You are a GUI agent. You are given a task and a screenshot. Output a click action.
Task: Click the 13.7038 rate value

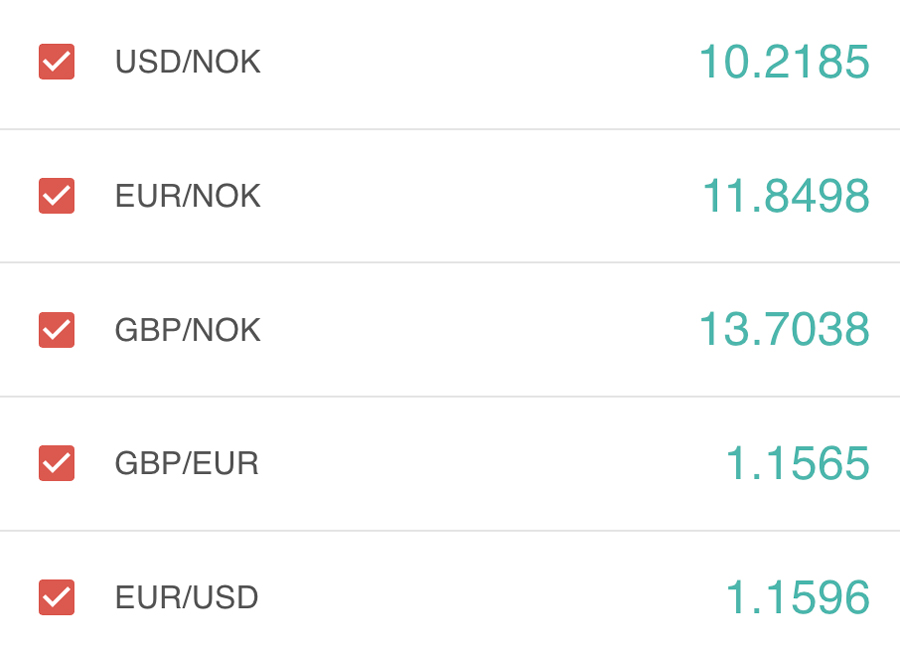coord(784,330)
